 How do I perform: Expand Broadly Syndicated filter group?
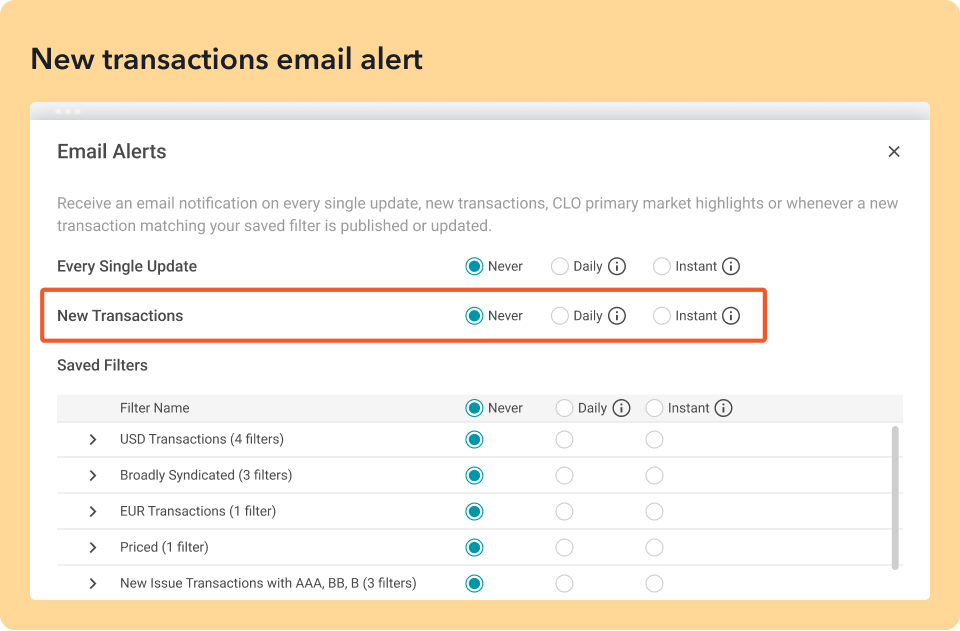[93, 476]
